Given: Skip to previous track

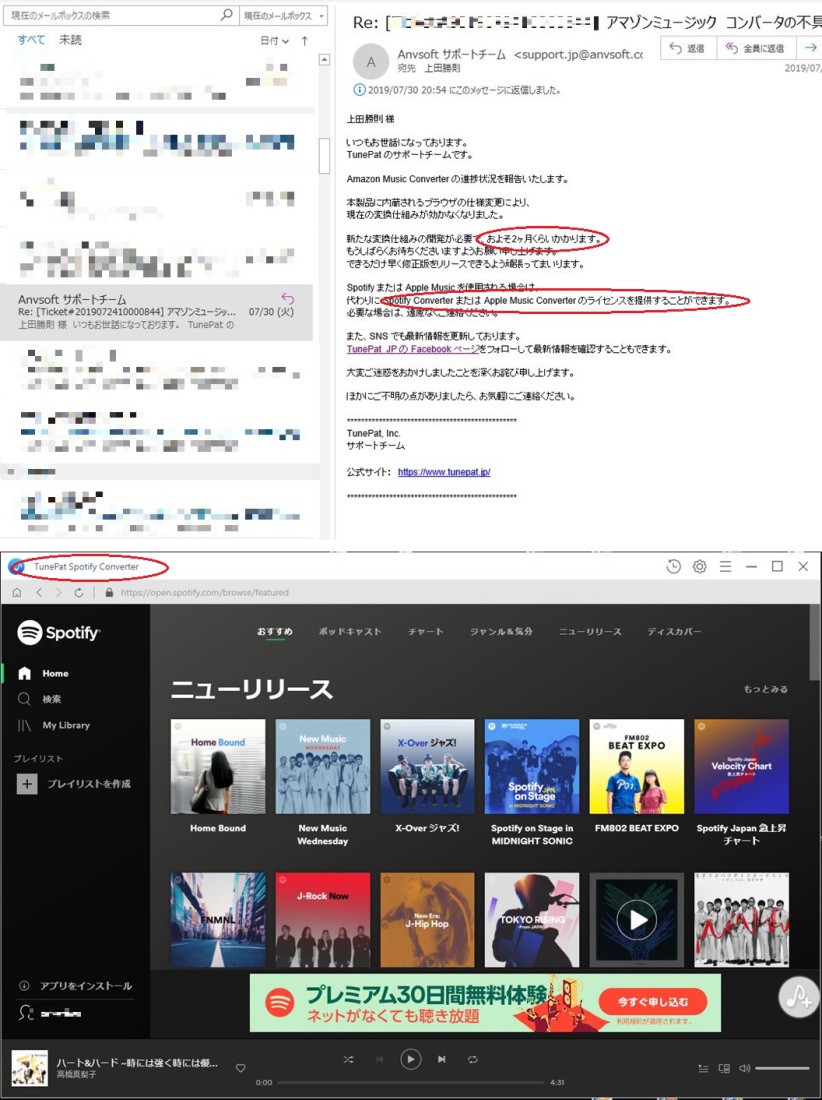Looking at the screenshot, I should 379,1059.
